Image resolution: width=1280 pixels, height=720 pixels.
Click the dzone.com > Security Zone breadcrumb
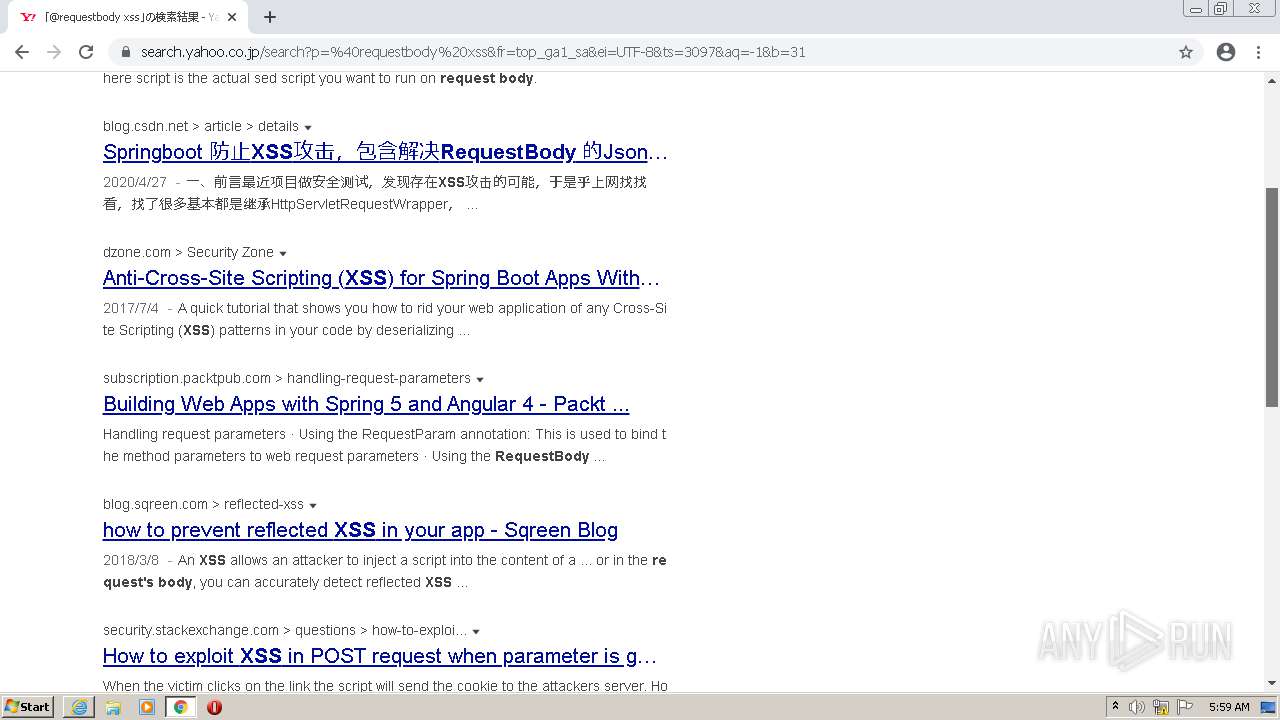(188, 252)
